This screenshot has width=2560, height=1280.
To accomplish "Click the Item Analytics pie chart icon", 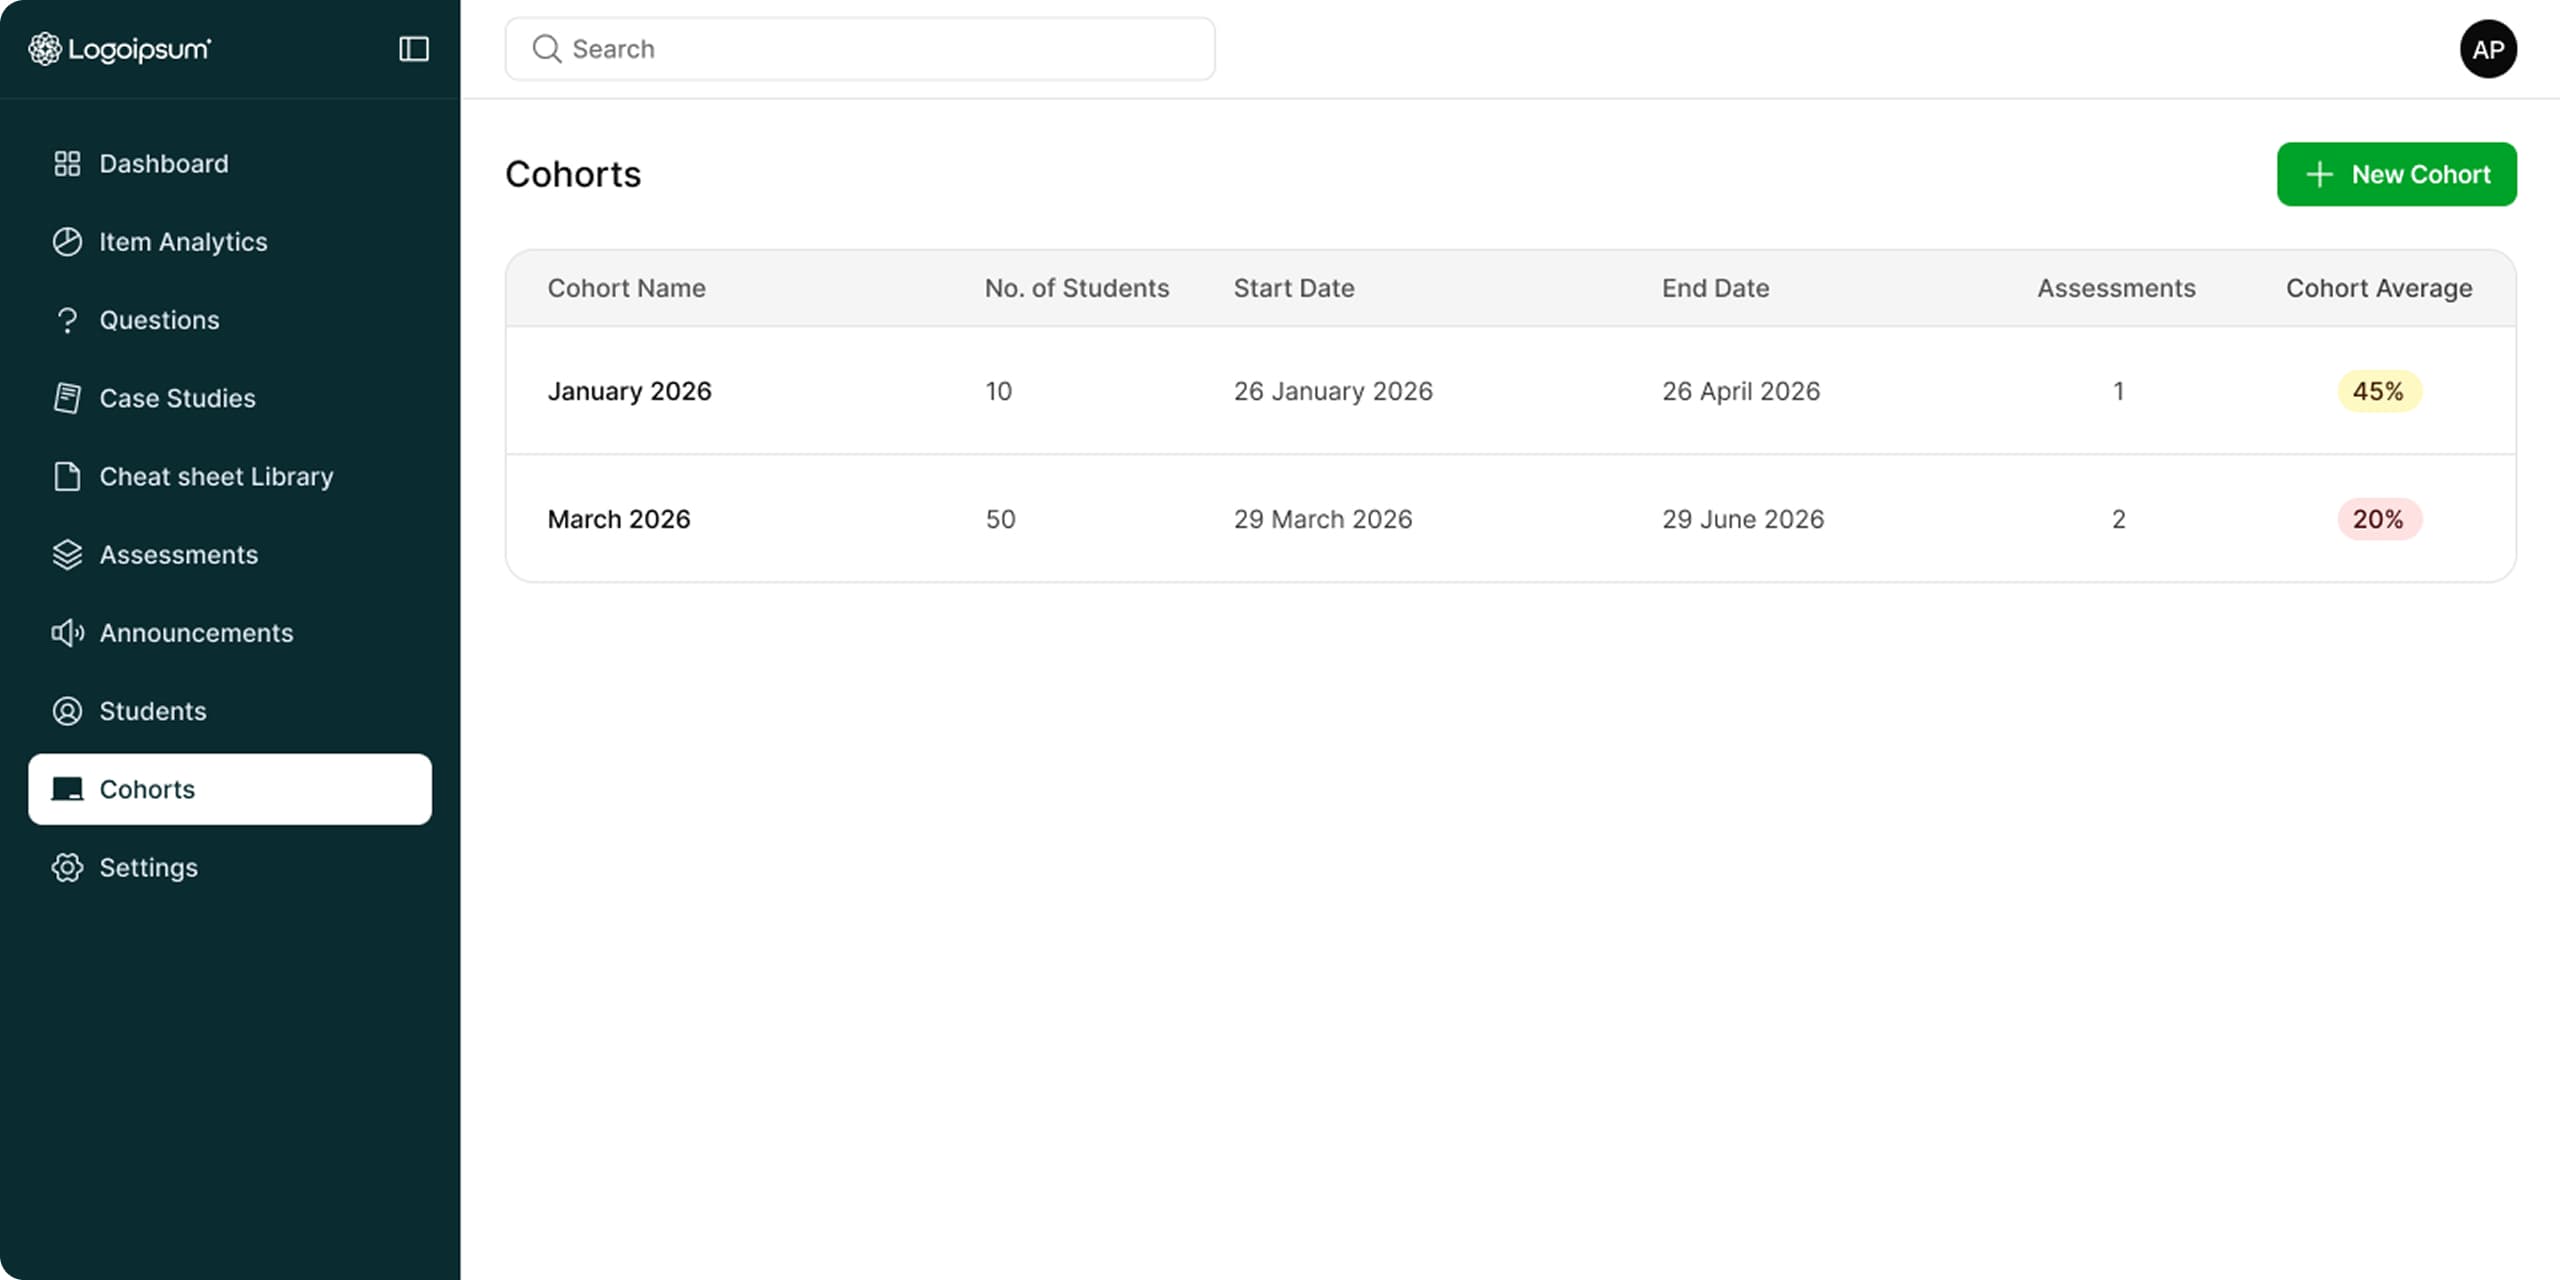I will click(67, 242).
